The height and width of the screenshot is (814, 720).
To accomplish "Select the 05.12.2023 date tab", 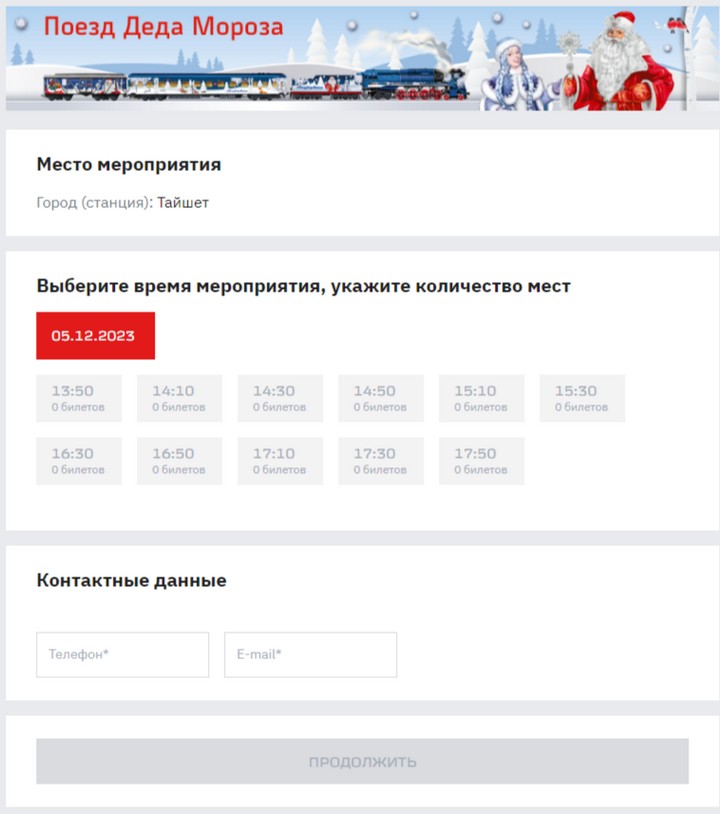I will (96, 335).
